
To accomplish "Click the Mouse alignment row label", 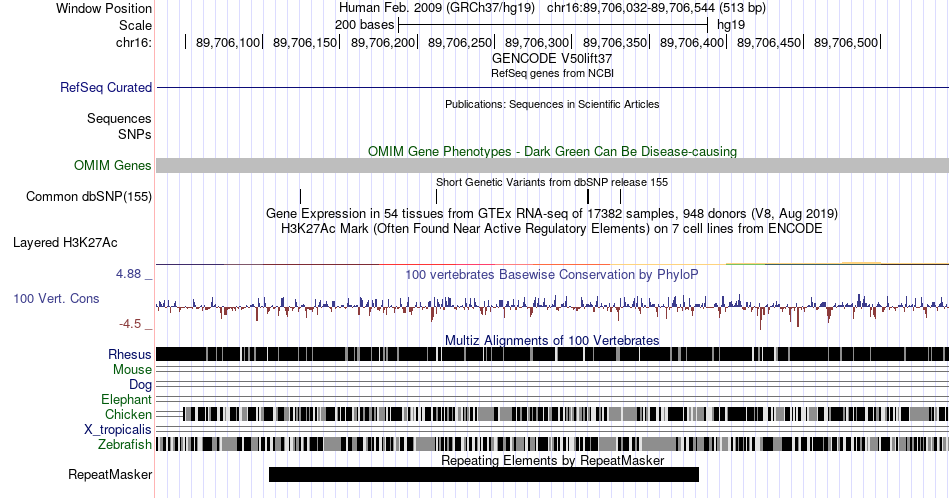I will click(x=132, y=370).
